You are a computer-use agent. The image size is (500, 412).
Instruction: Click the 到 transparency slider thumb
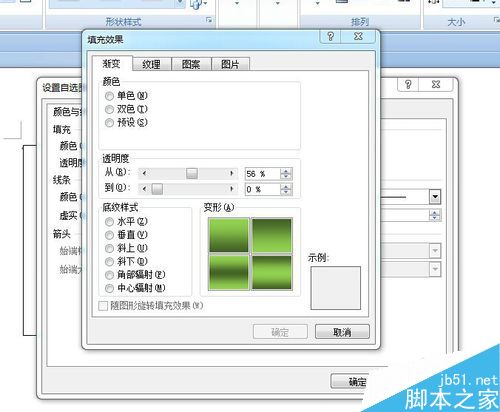point(157,189)
